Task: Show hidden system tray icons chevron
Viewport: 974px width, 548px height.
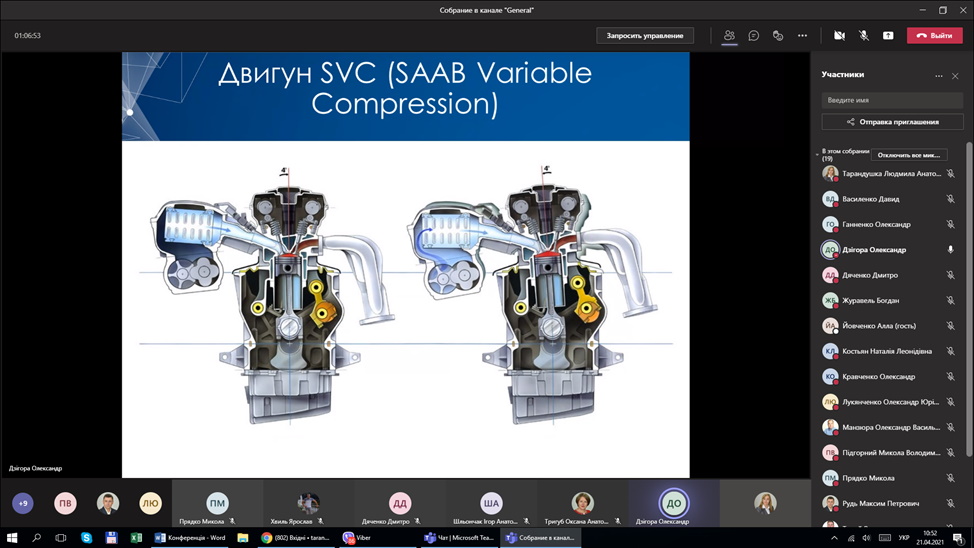Action: (834, 537)
